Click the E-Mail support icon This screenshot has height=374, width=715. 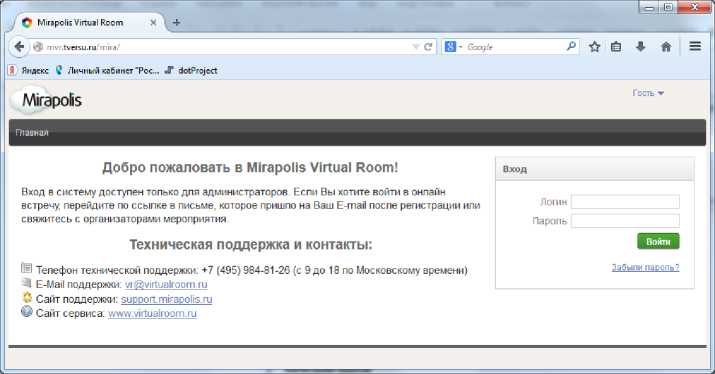point(26,283)
